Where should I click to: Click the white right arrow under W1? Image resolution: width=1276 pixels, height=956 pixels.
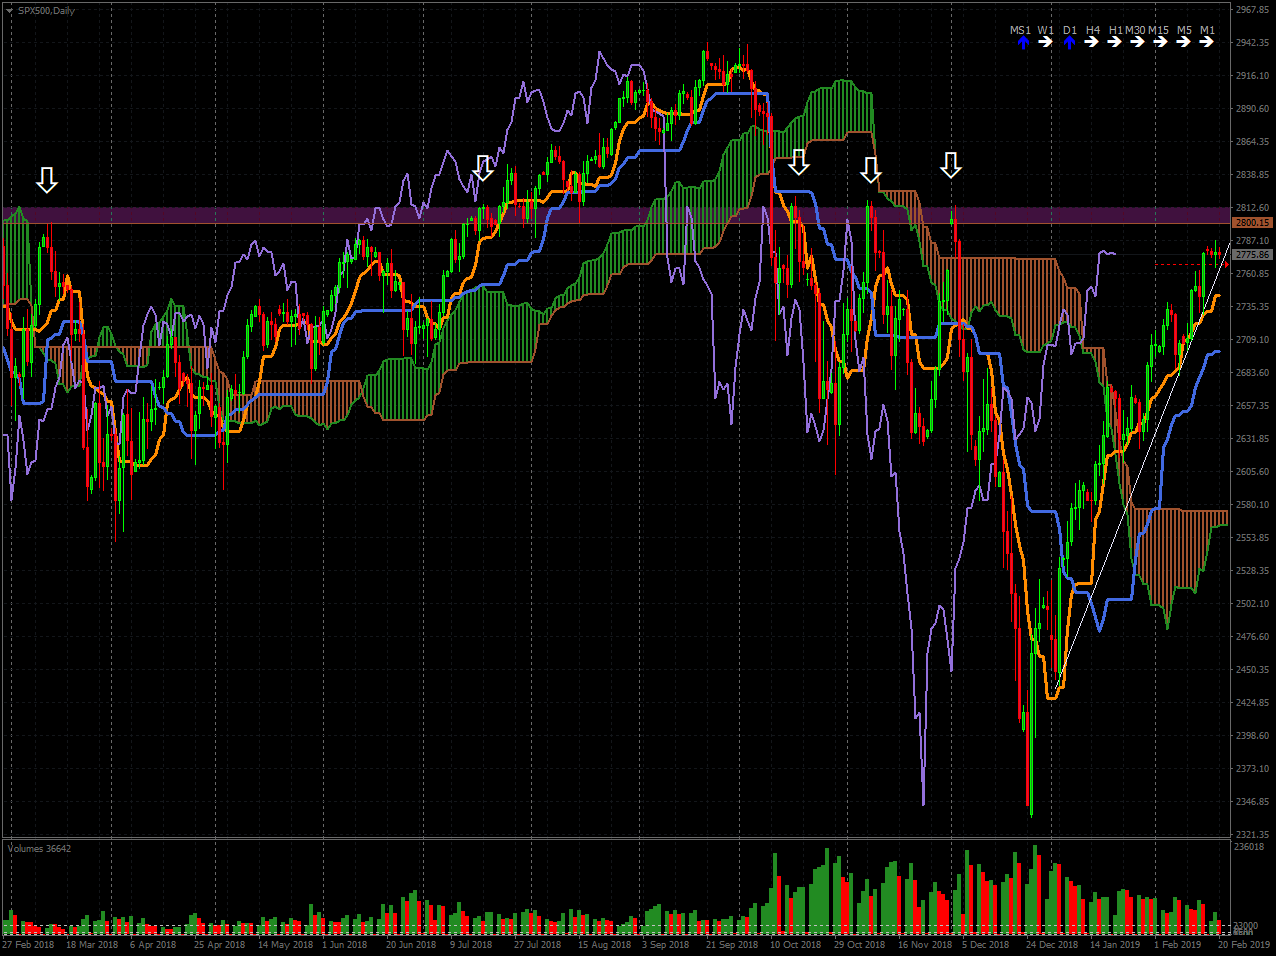pyautogui.click(x=1046, y=42)
